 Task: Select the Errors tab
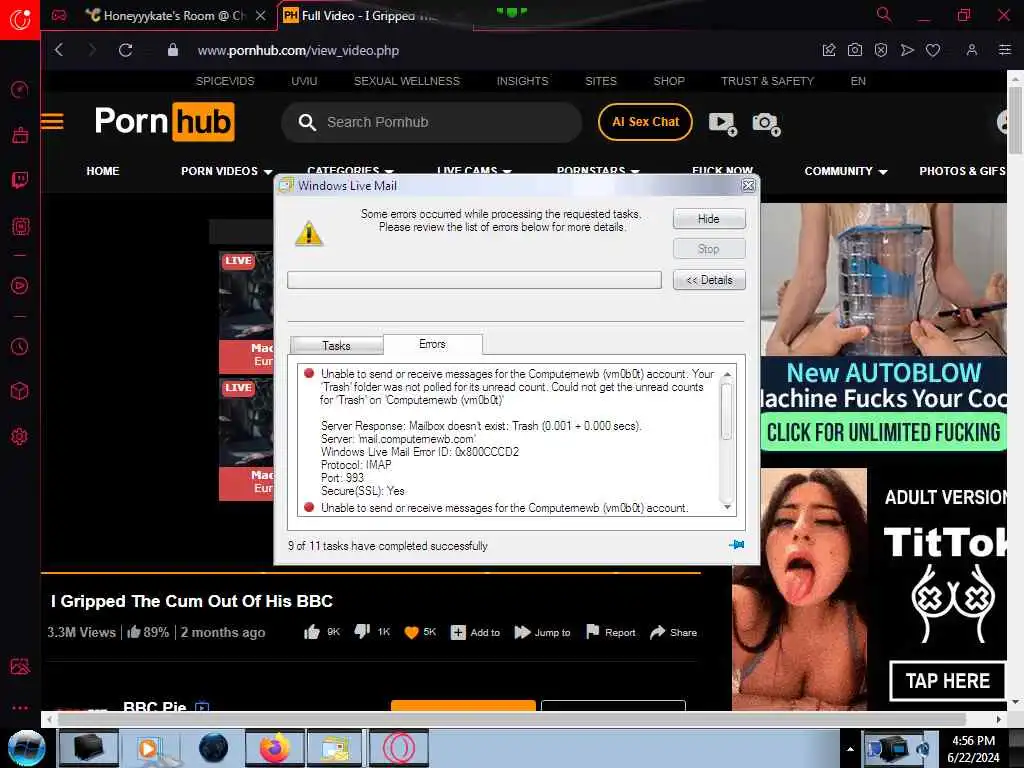pyautogui.click(x=432, y=344)
